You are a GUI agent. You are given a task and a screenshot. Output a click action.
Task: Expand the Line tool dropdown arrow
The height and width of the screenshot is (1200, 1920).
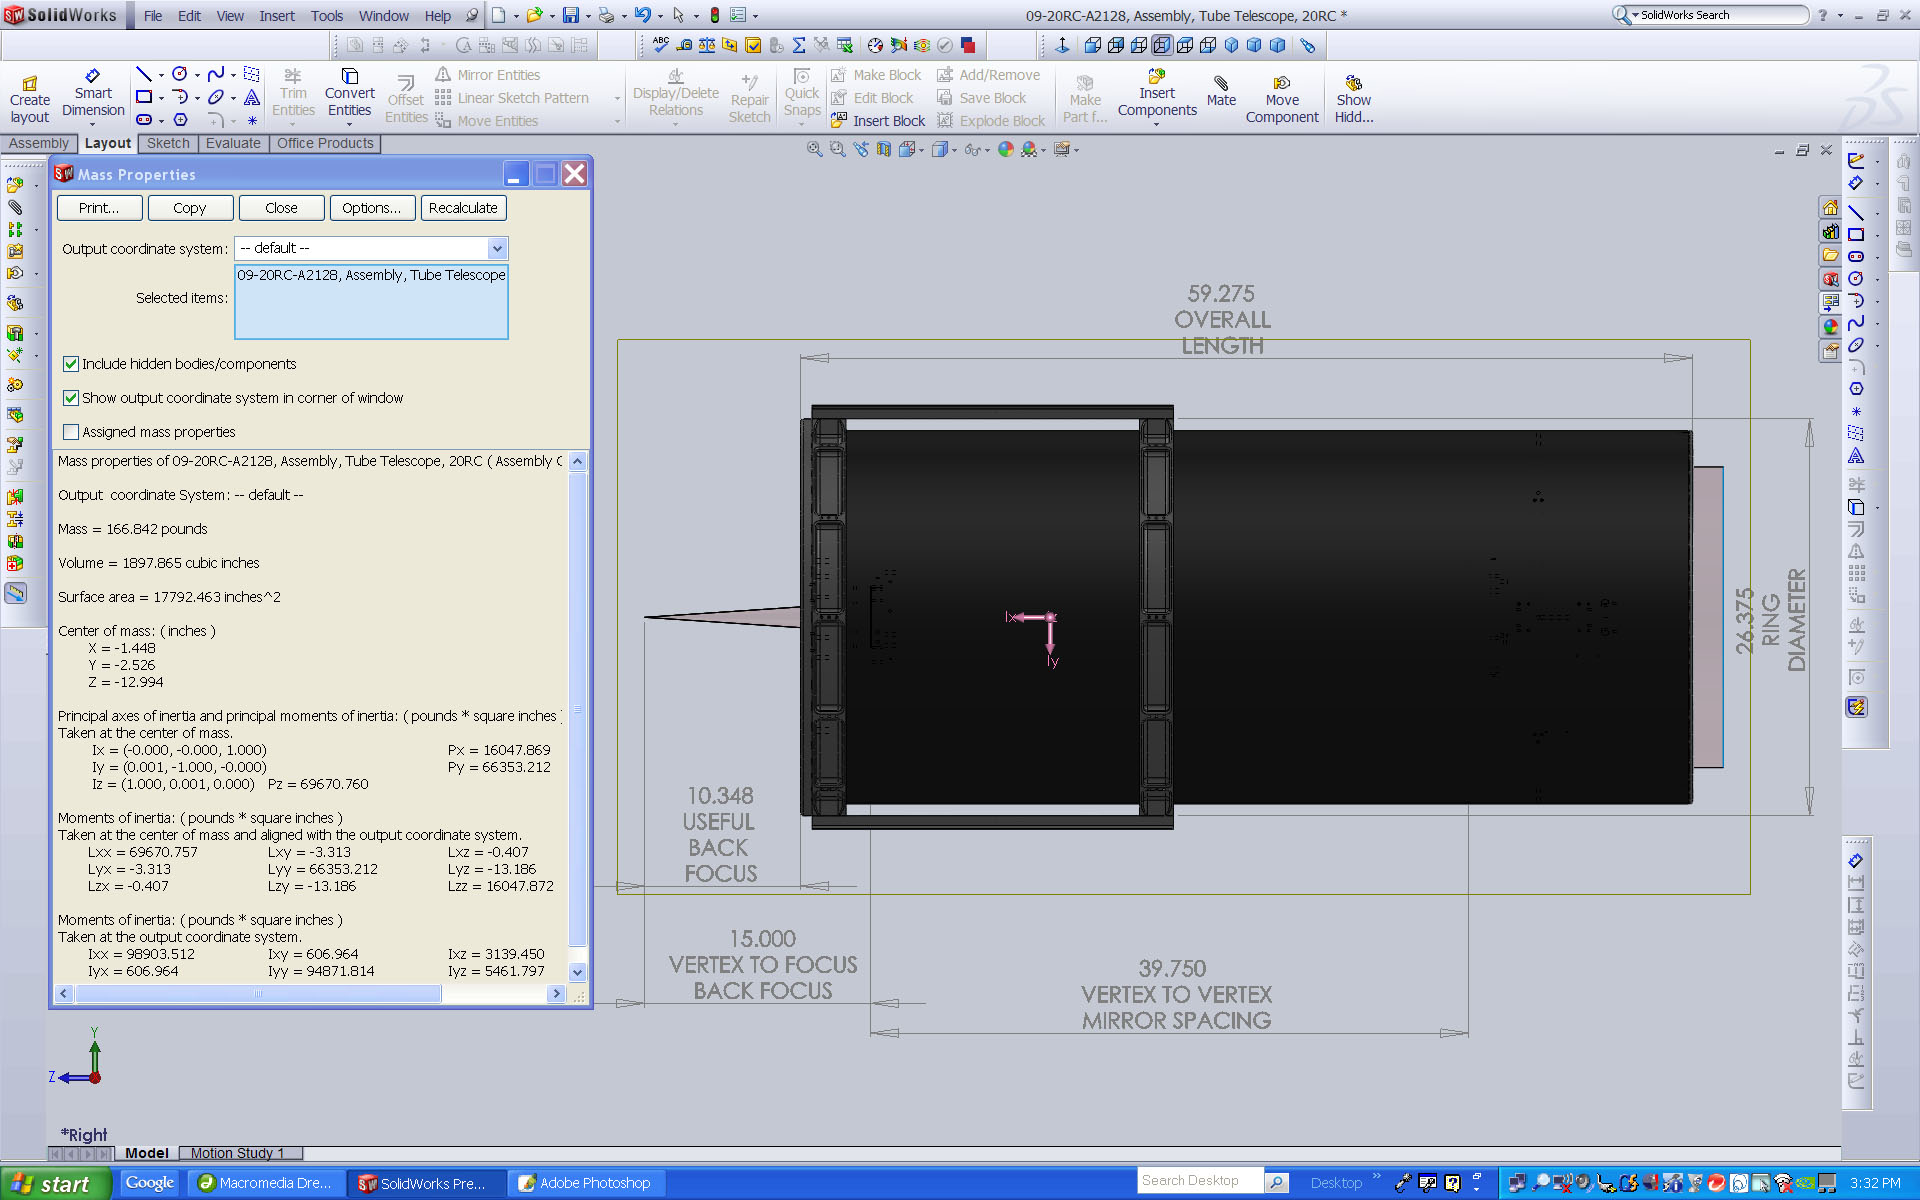tap(161, 75)
